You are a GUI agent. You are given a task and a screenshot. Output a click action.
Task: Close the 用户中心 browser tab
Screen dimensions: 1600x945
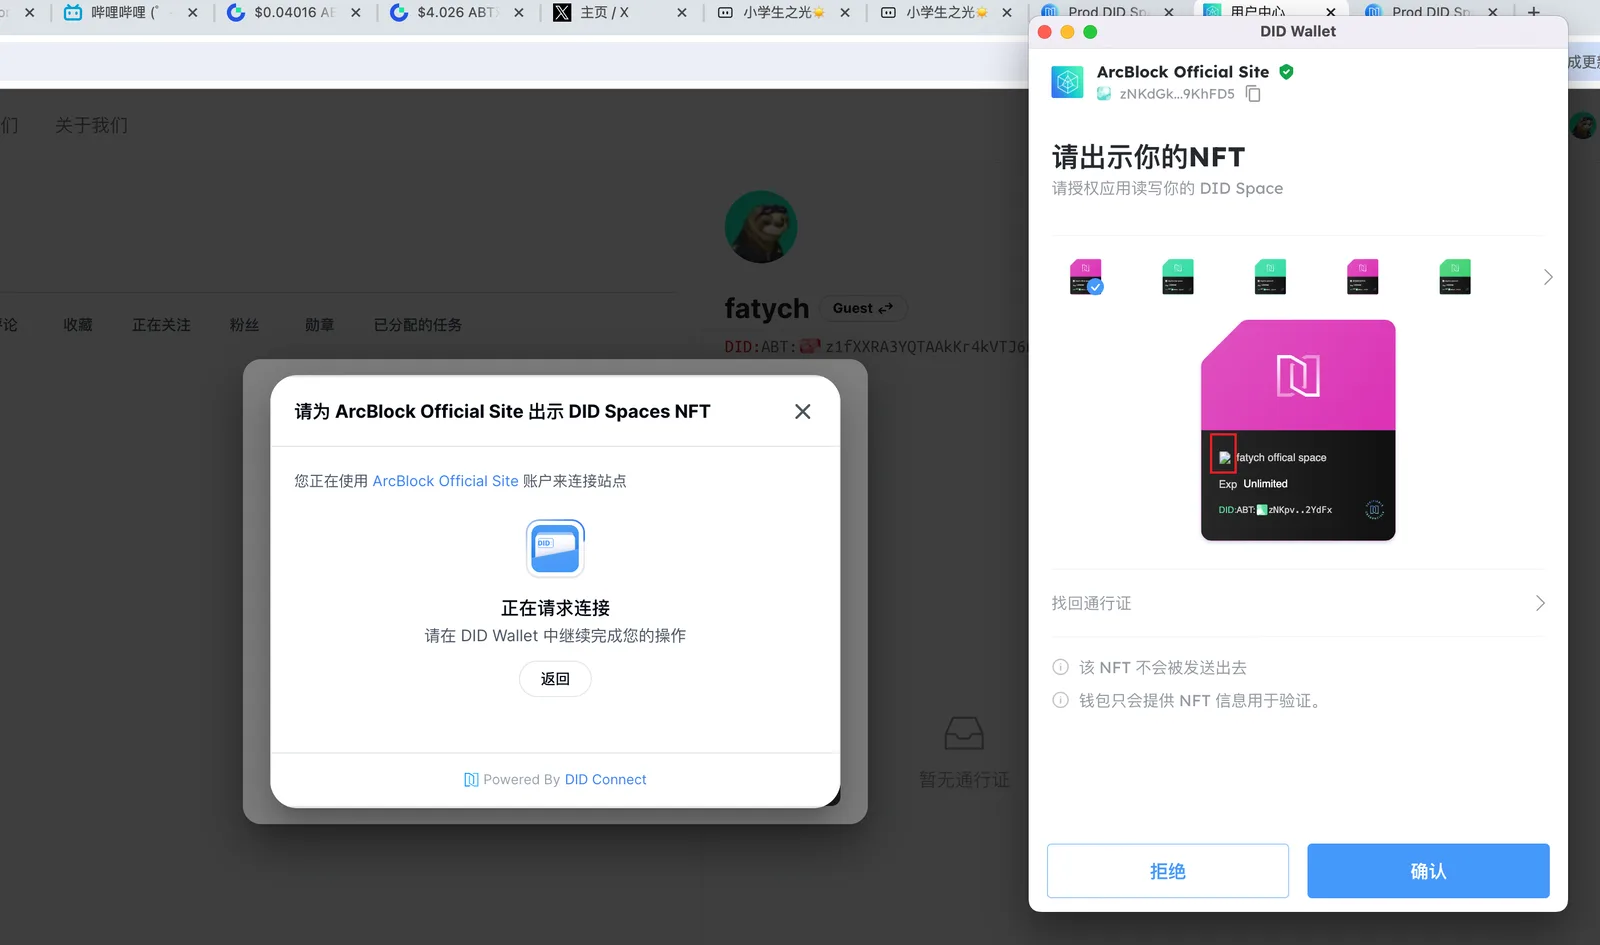(x=1331, y=12)
